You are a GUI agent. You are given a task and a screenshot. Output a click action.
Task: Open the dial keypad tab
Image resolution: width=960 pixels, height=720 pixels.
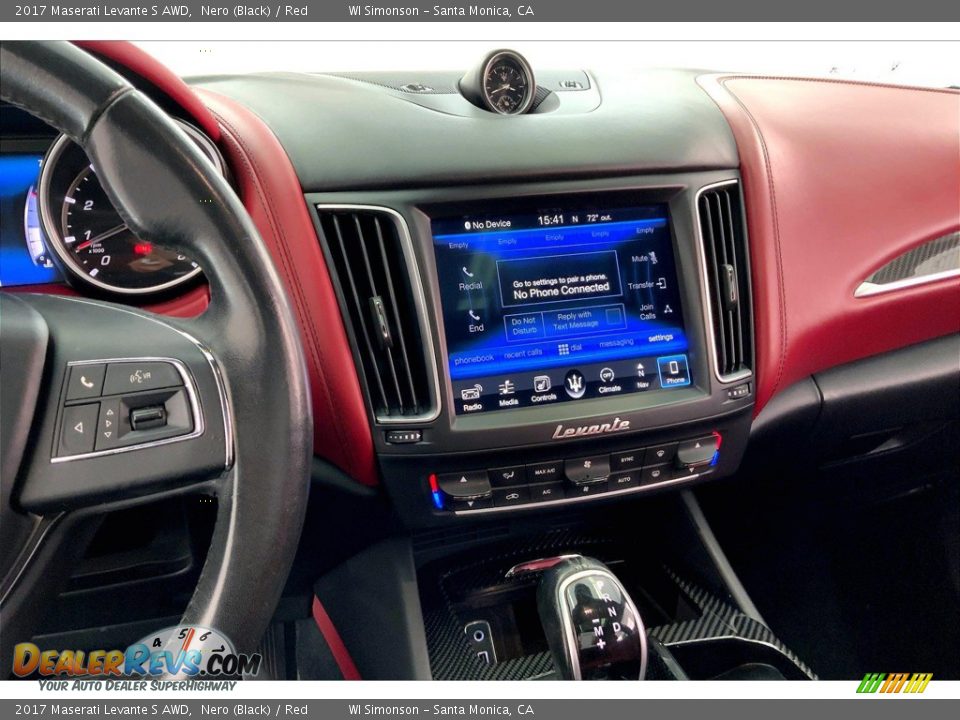tap(570, 348)
